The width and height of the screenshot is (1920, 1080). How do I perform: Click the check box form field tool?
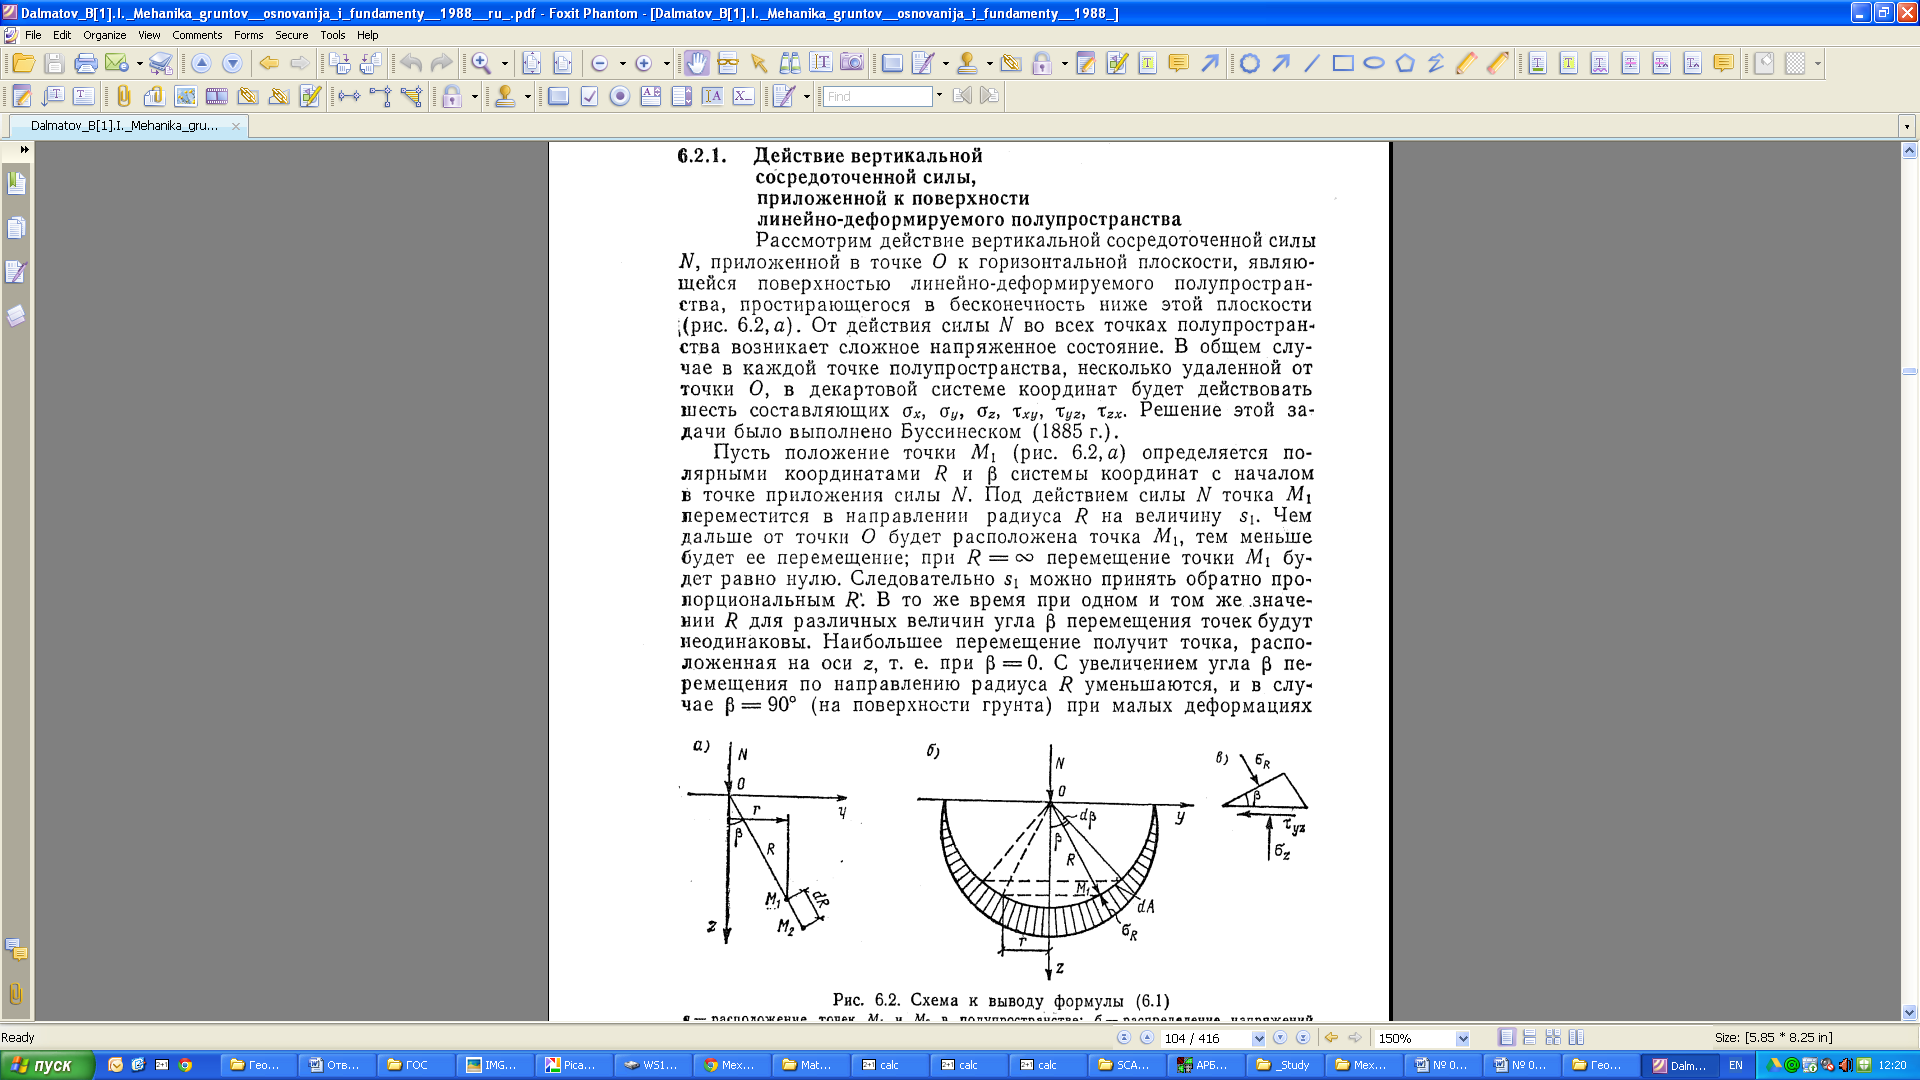(x=589, y=96)
